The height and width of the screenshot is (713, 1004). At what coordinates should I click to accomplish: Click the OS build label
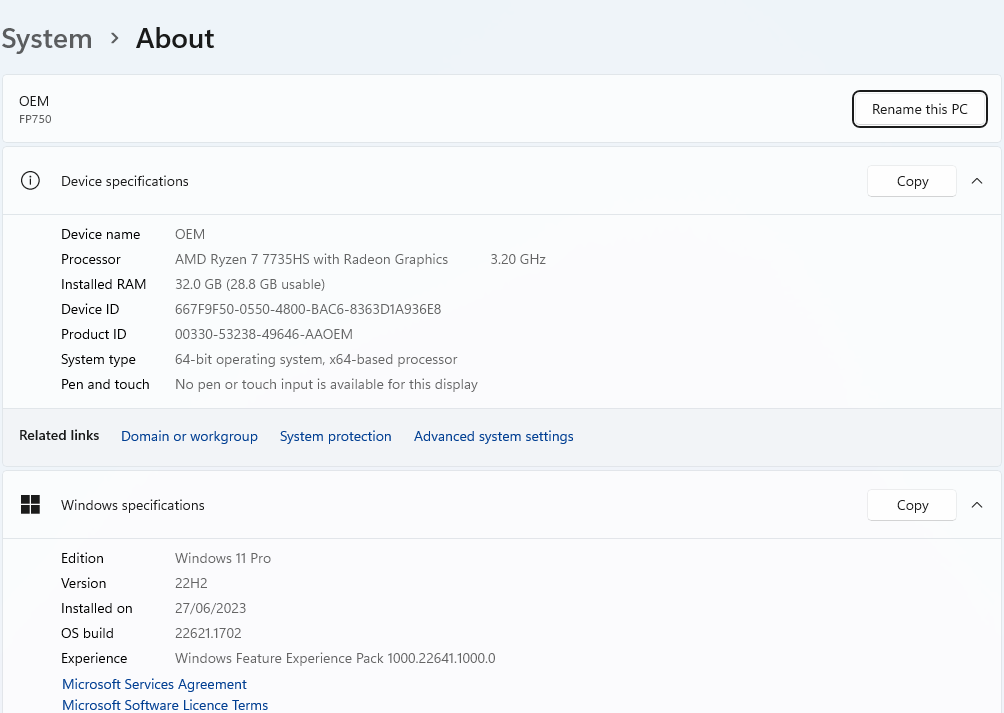87,633
